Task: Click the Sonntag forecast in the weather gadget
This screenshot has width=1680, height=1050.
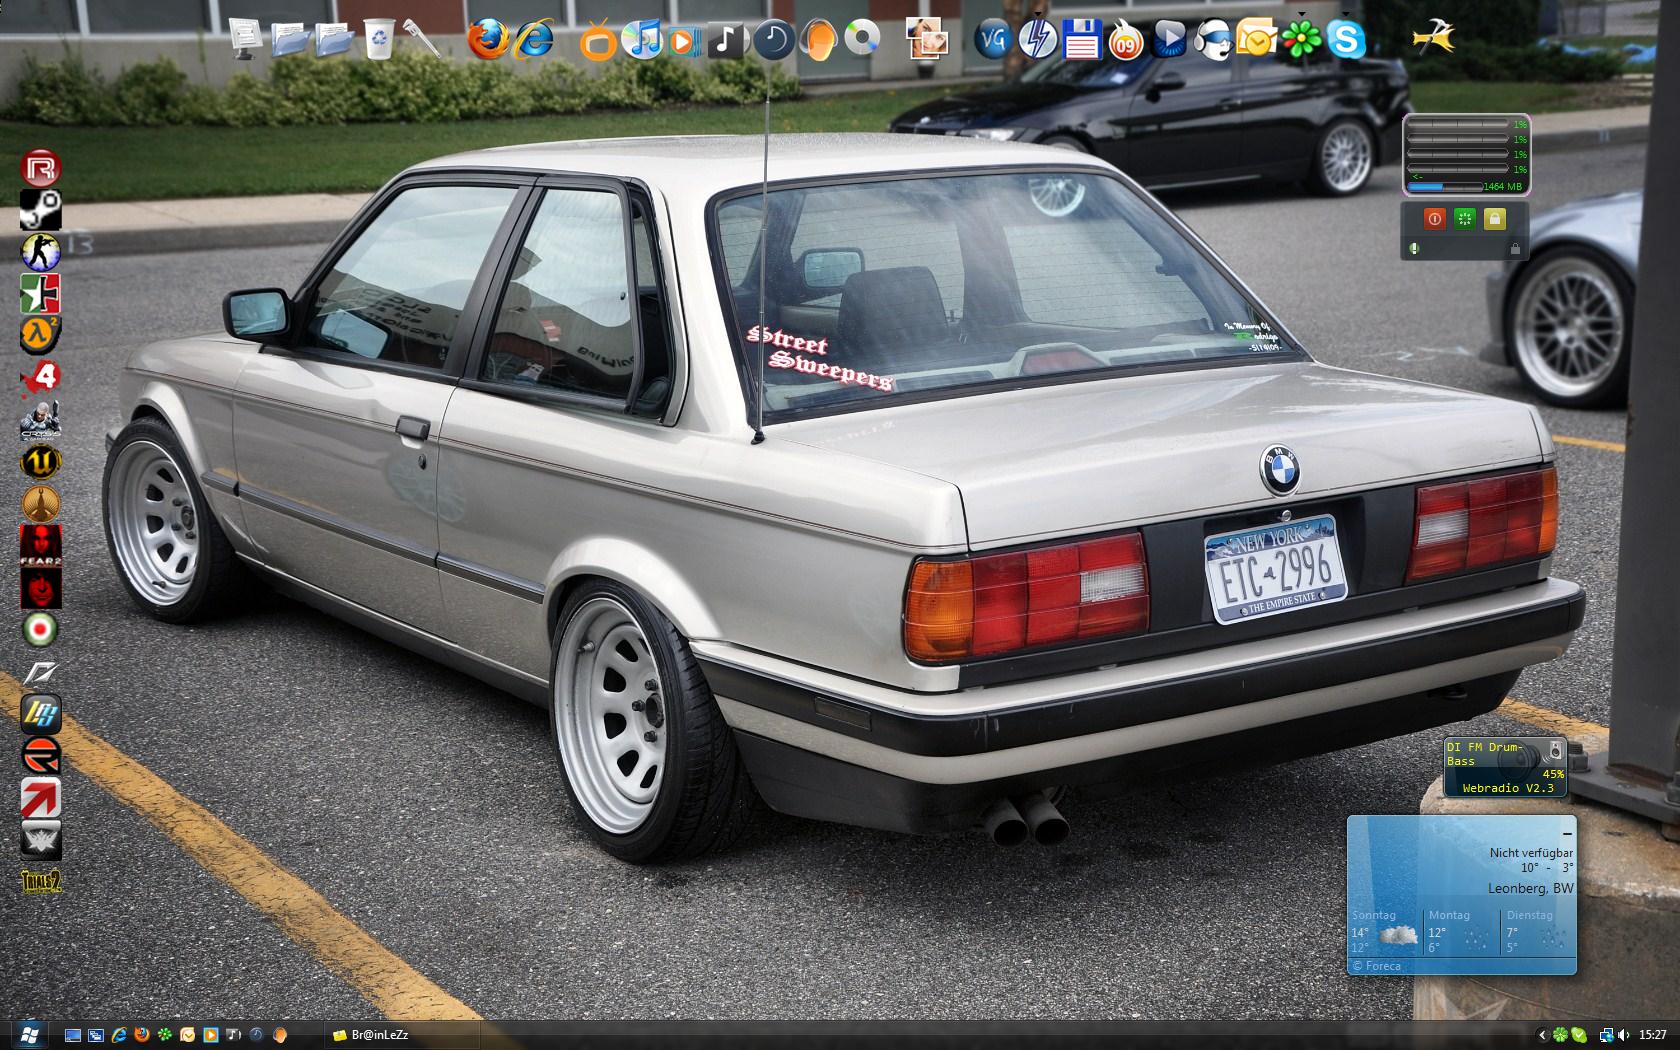Action: click(x=1385, y=931)
